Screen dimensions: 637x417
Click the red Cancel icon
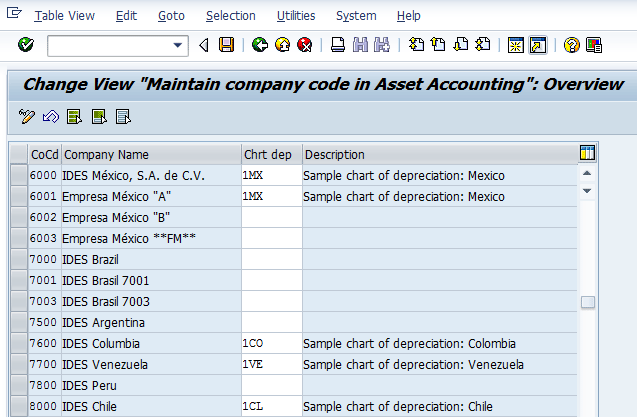[x=304, y=45]
